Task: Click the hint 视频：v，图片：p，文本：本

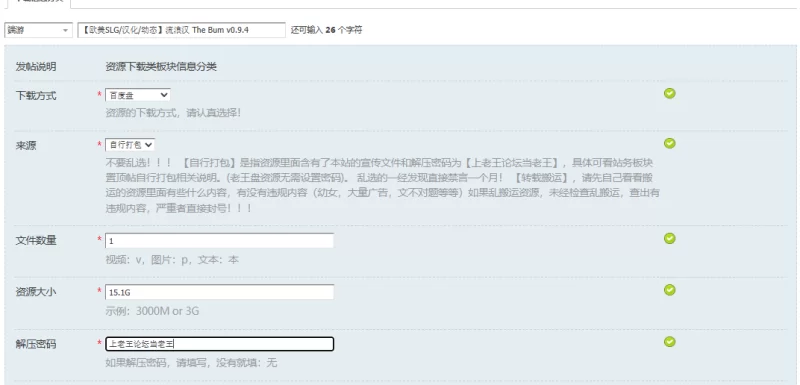Action: click(172, 260)
